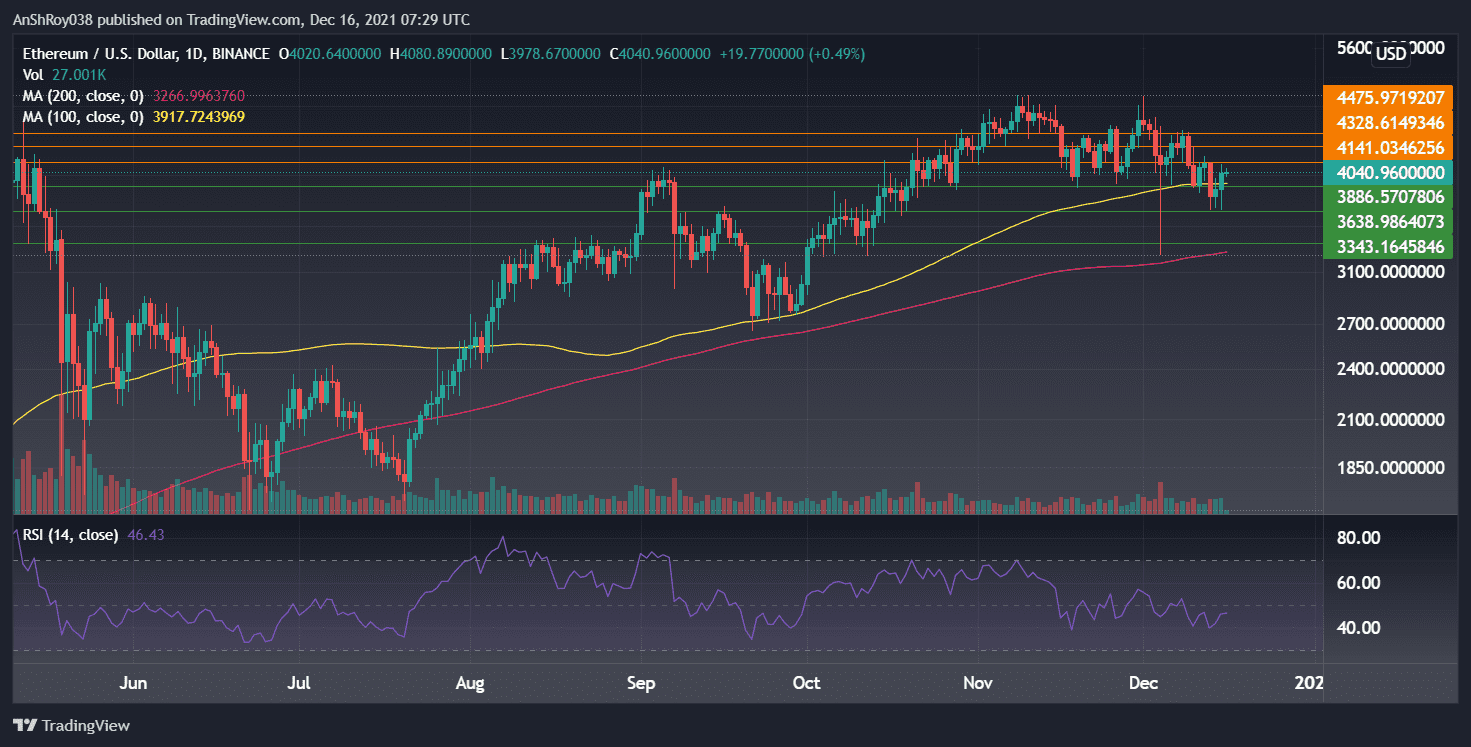Click the green 3343.1645846 support label
1471x747 pixels.
click(1390, 245)
